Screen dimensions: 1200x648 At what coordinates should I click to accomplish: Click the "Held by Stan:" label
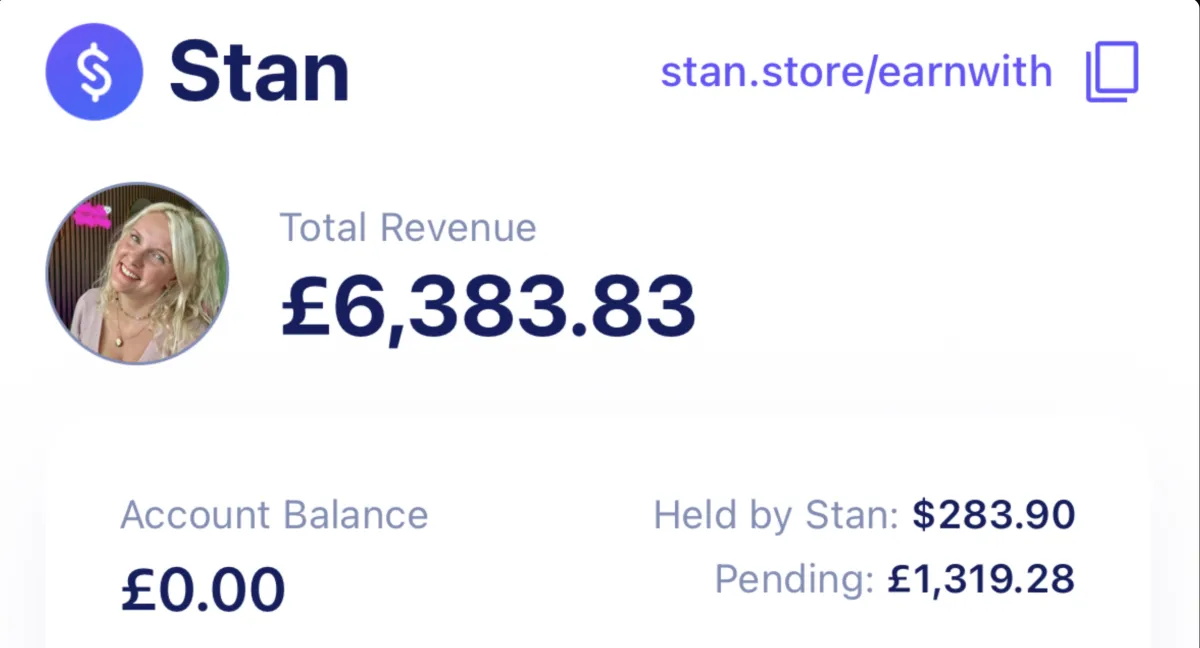click(x=776, y=515)
